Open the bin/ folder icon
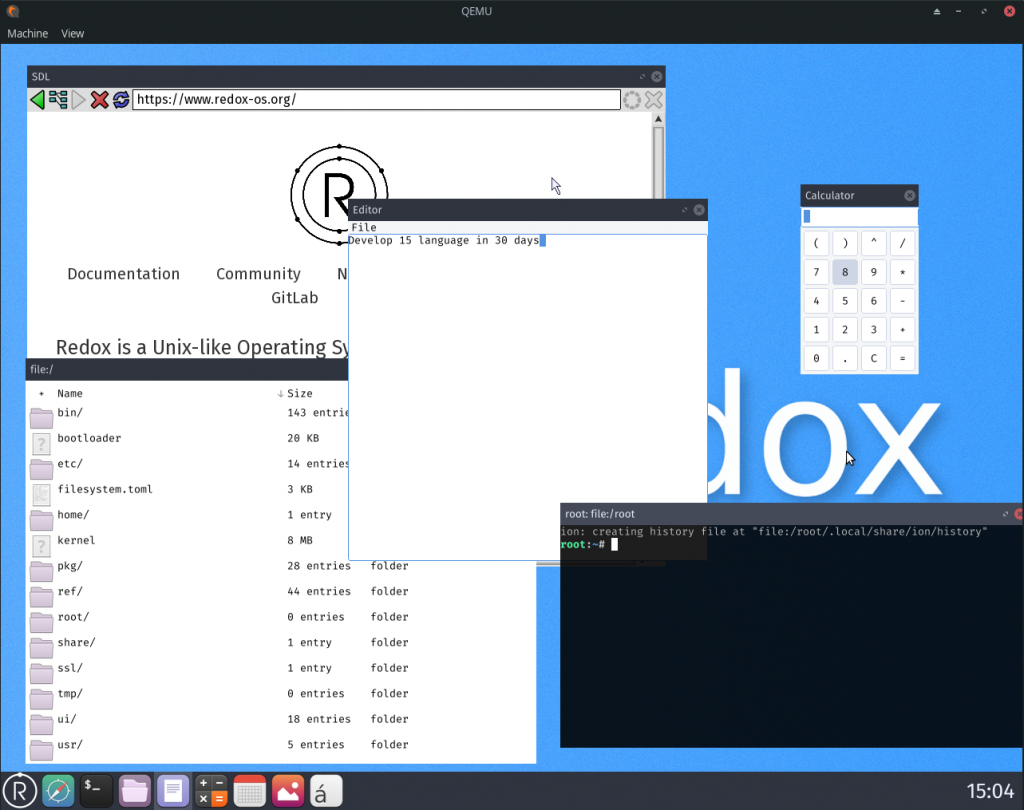The width and height of the screenshot is (1024, 810). pyautogui.click(x=41, y=417)
